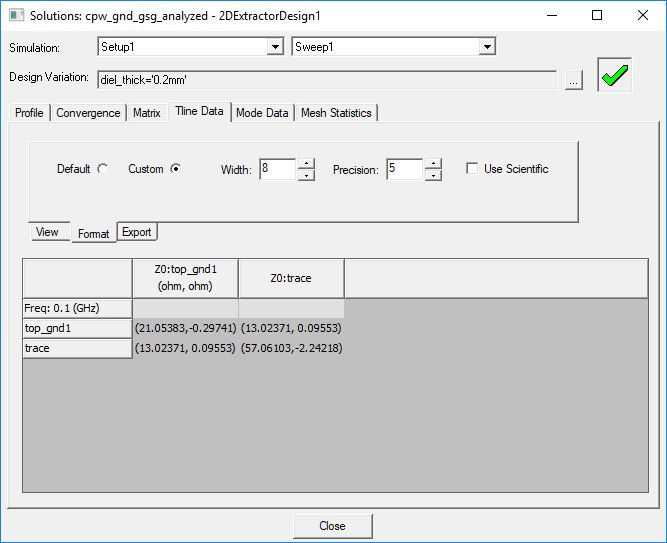Switch to the Mode Data tab
Viewport: 667px width, 543px height.
[x=262, y=113]
